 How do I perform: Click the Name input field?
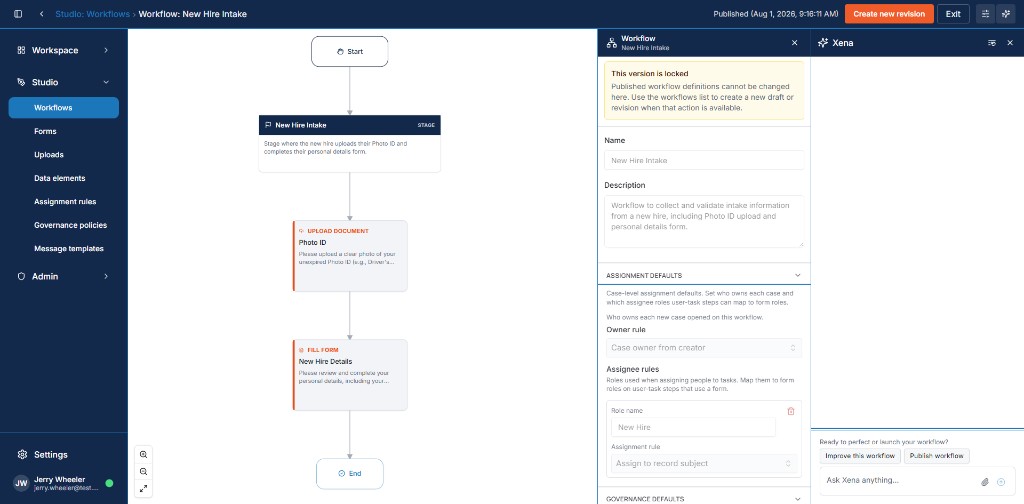click(704, 160)
